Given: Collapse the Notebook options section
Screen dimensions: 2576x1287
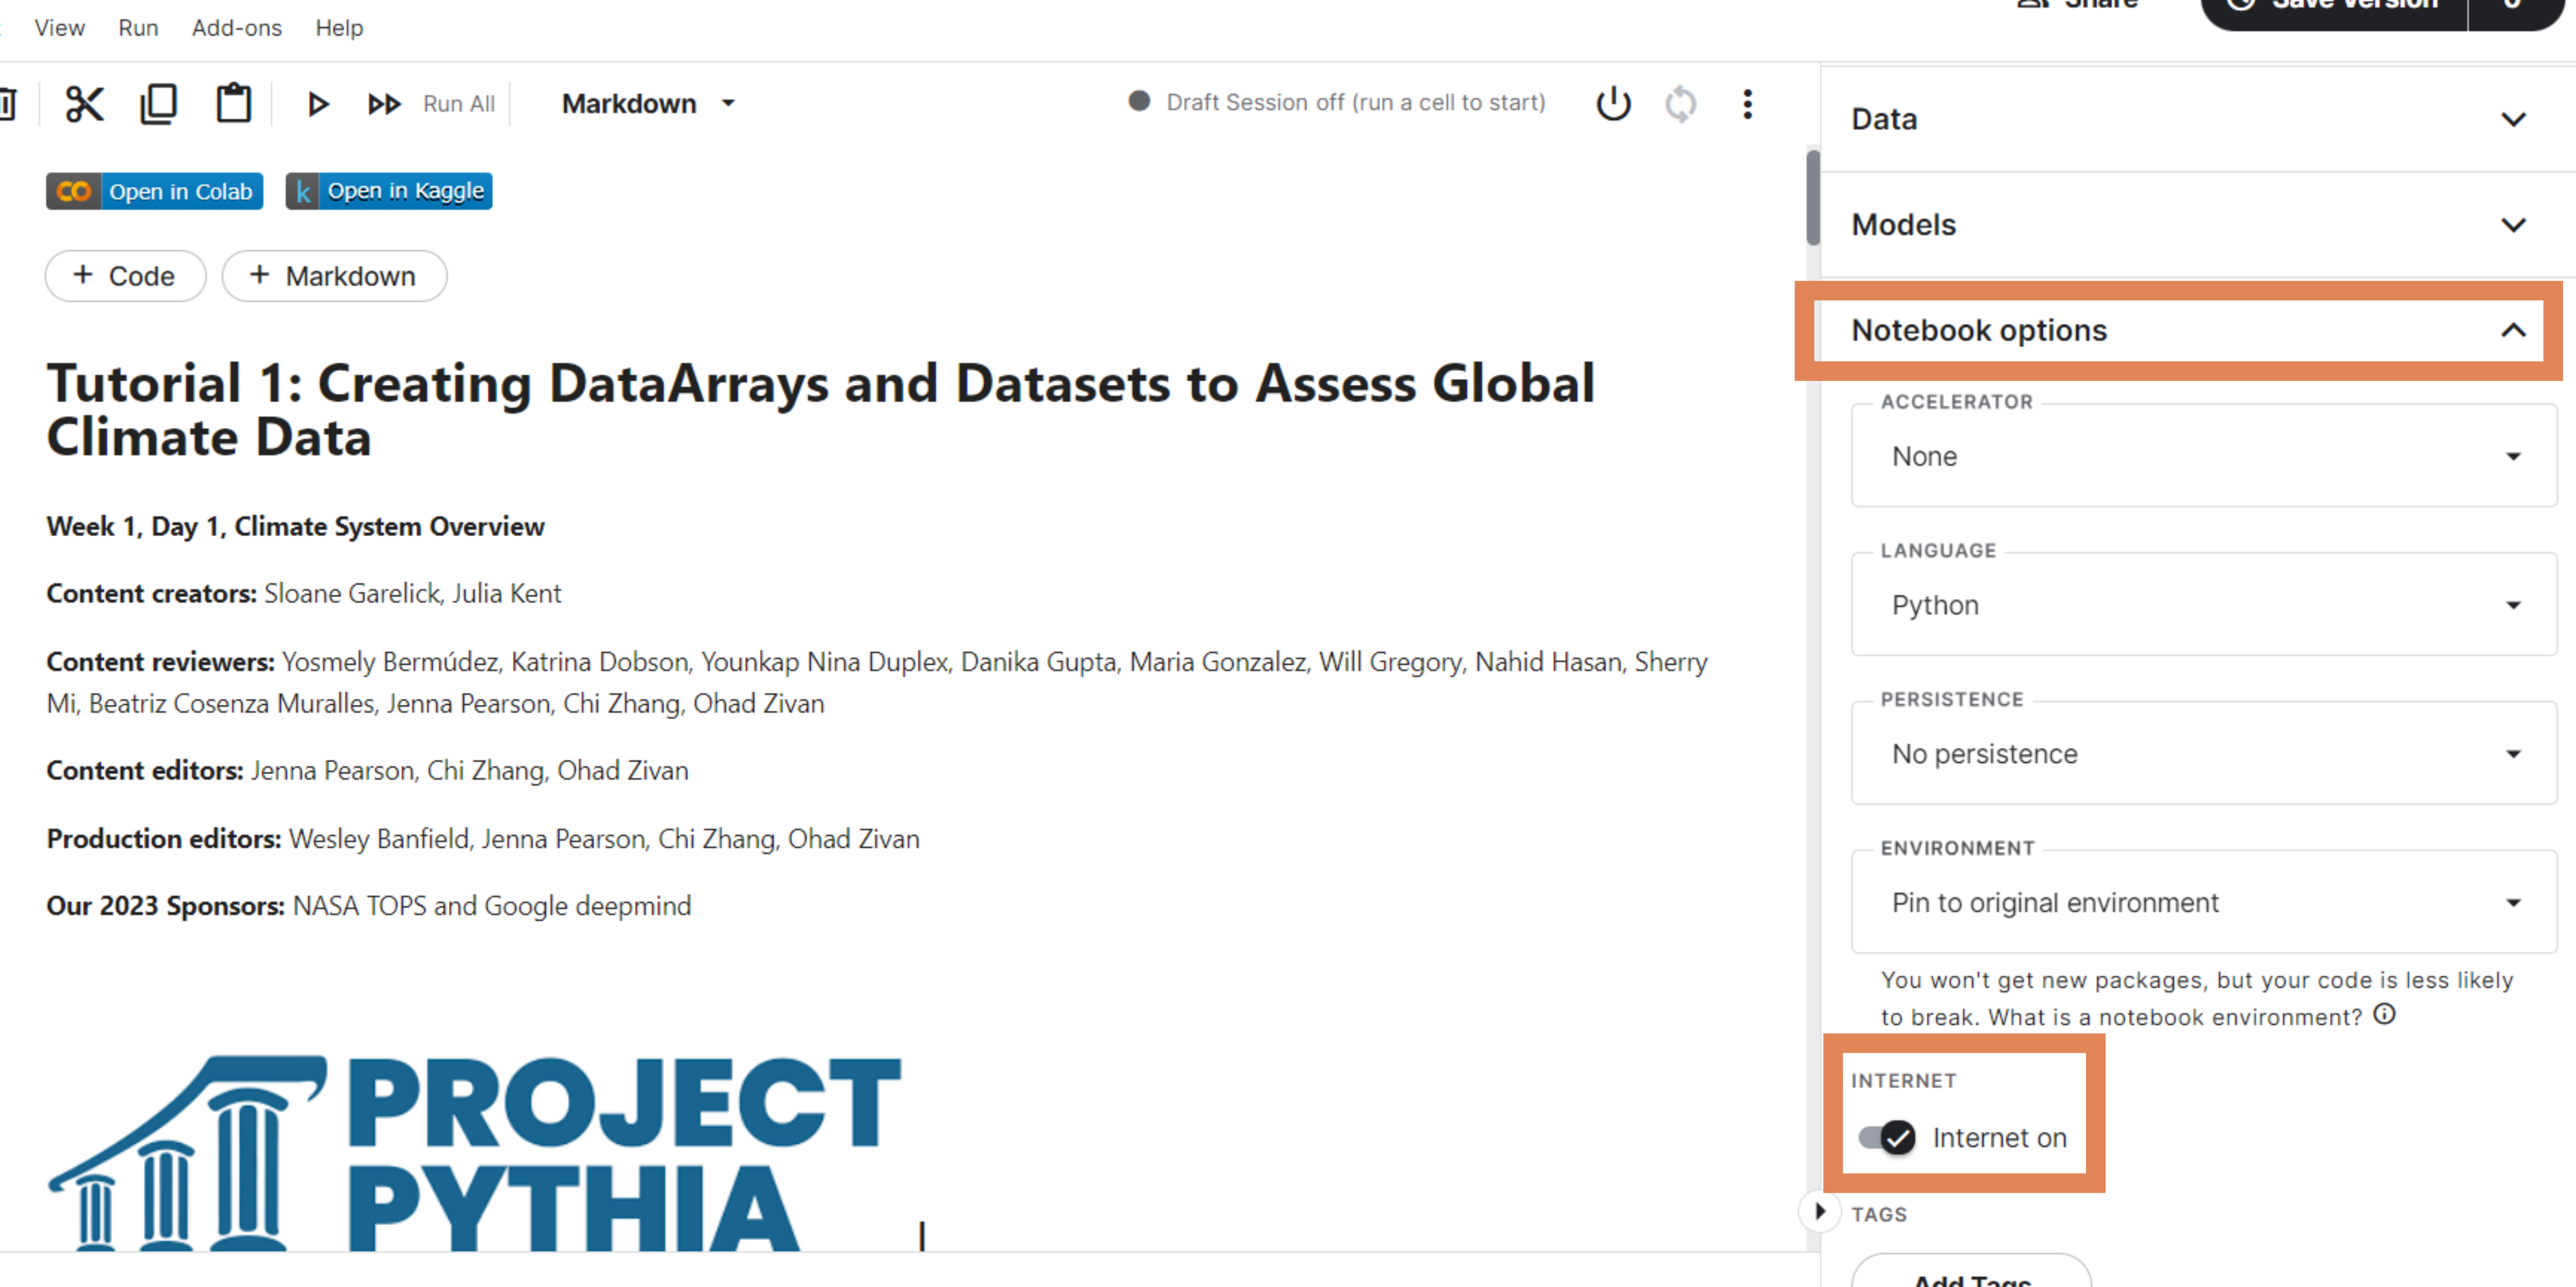Looking at the screenshot, I should 2513,330.
